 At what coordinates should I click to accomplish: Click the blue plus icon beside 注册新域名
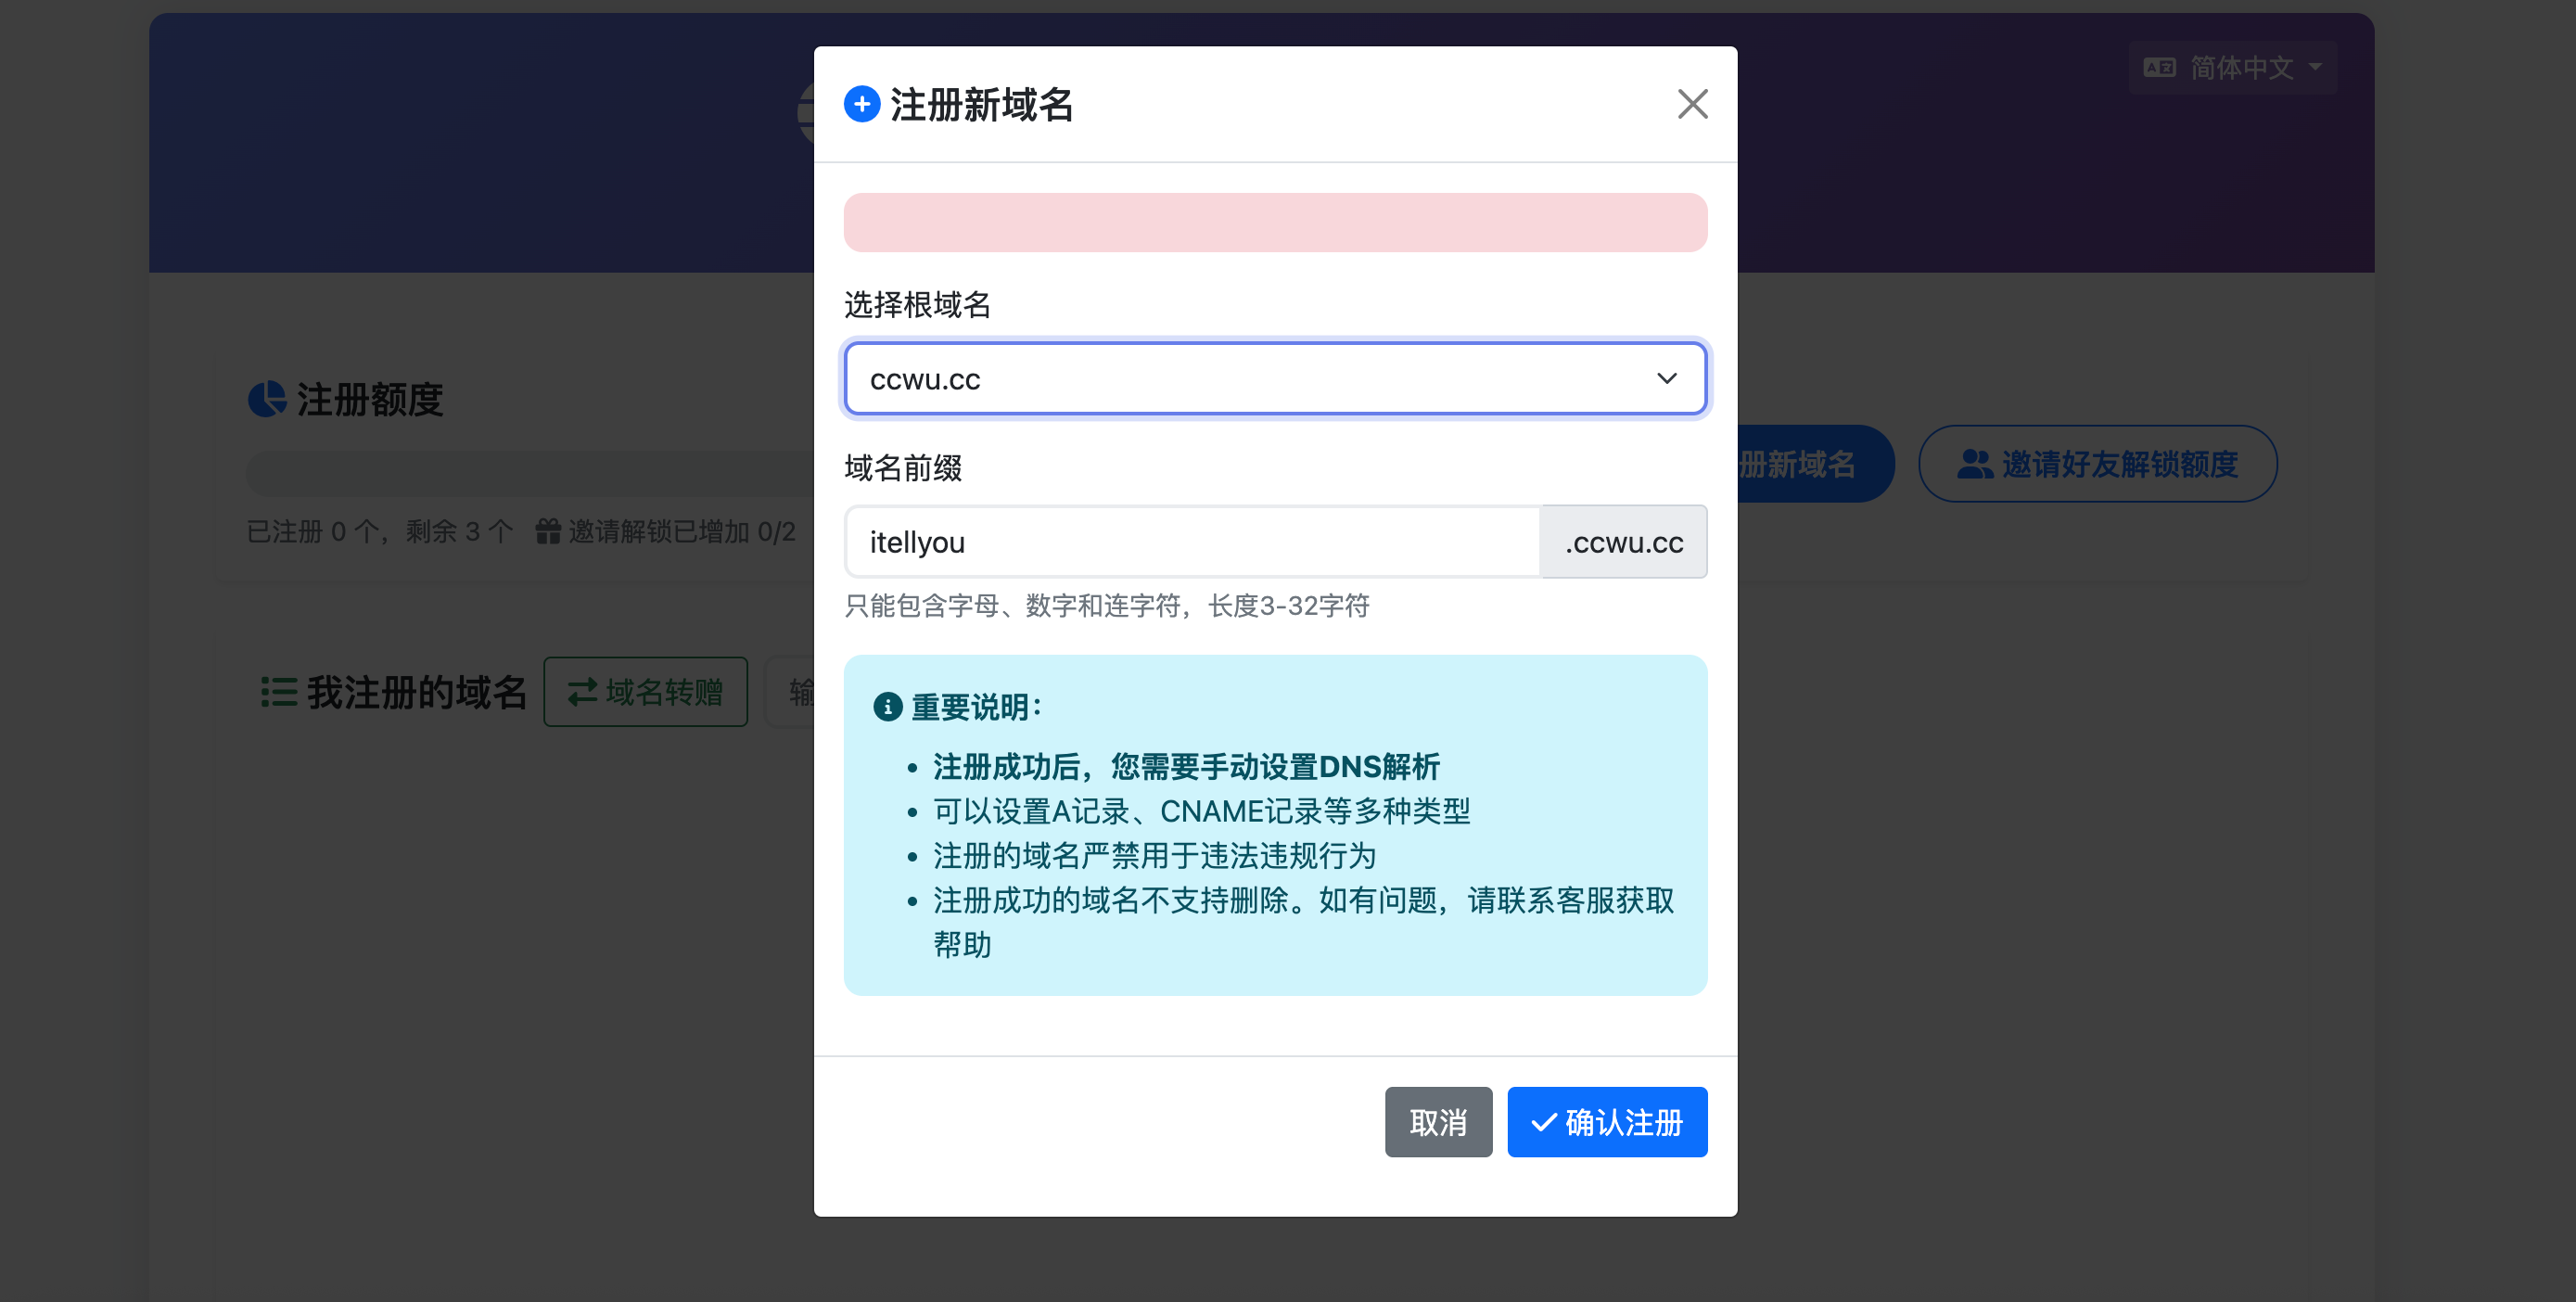click(x=861, y=104)
